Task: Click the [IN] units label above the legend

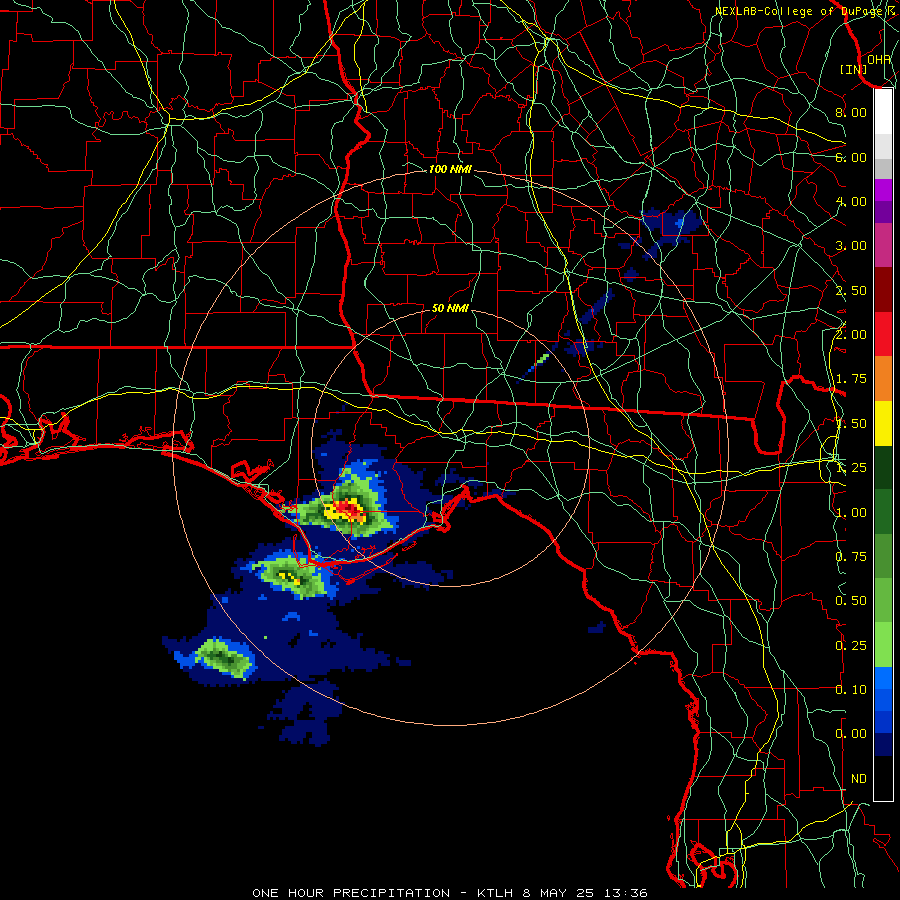Action: tap(854, 69)
